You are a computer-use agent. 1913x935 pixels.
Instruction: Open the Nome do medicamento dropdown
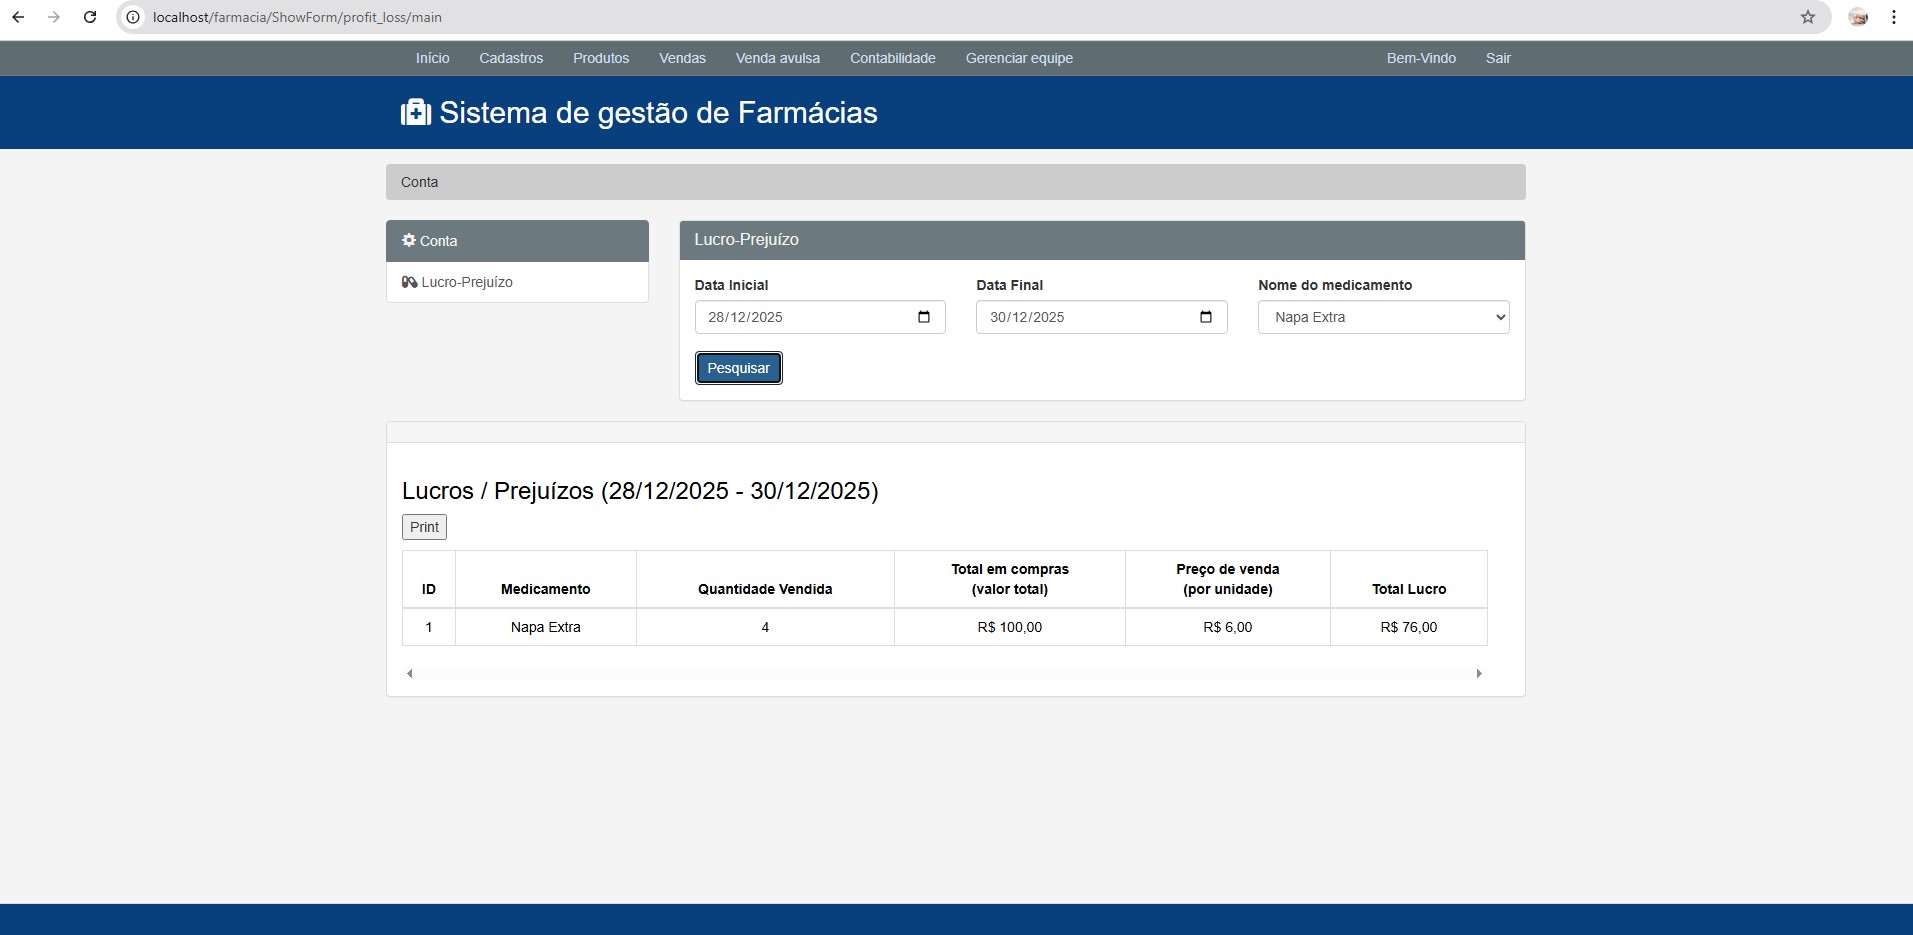coord(1382,317)
